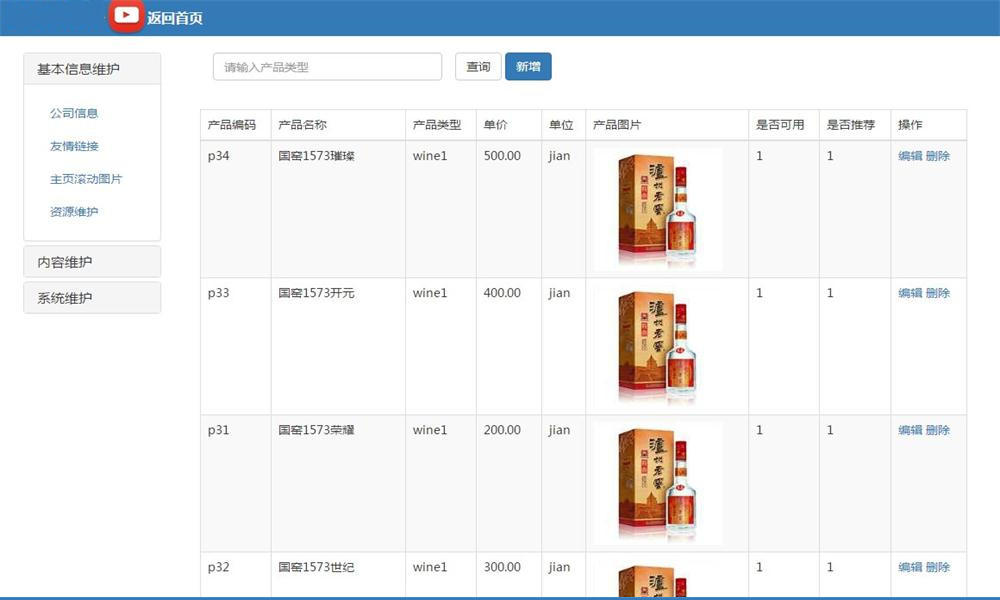
Task: Open 资源维护 in the sidebar
Action: click(74, 212)
